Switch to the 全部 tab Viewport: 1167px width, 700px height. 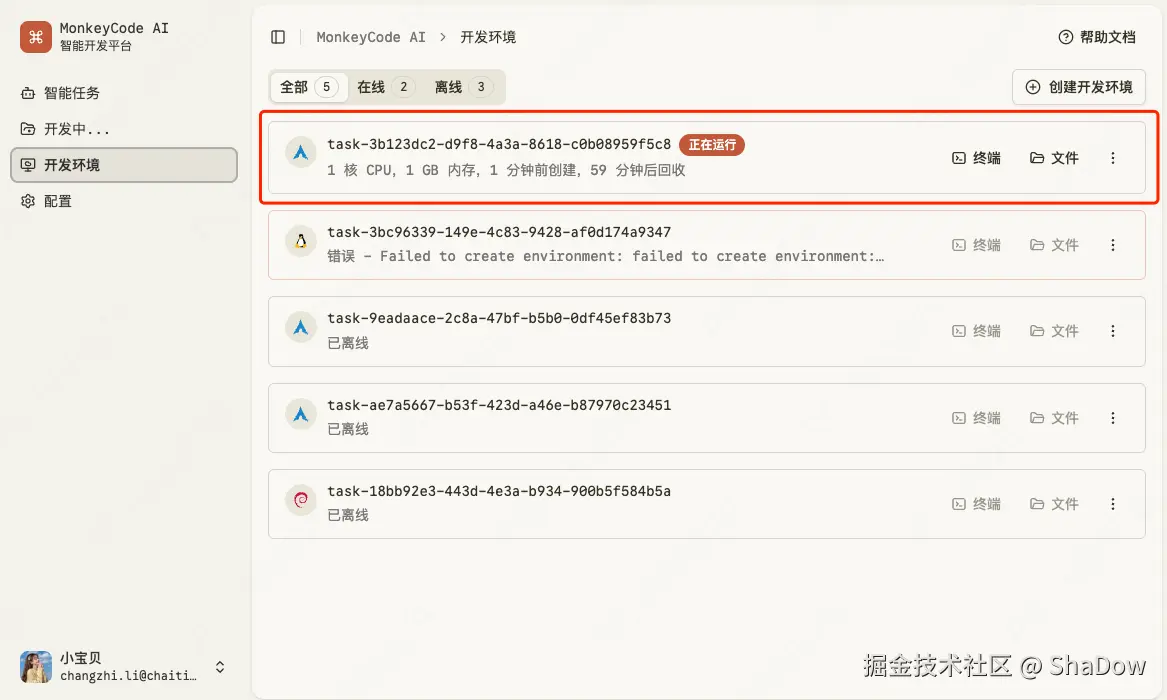pyautogui.click(x=308, y=87)
